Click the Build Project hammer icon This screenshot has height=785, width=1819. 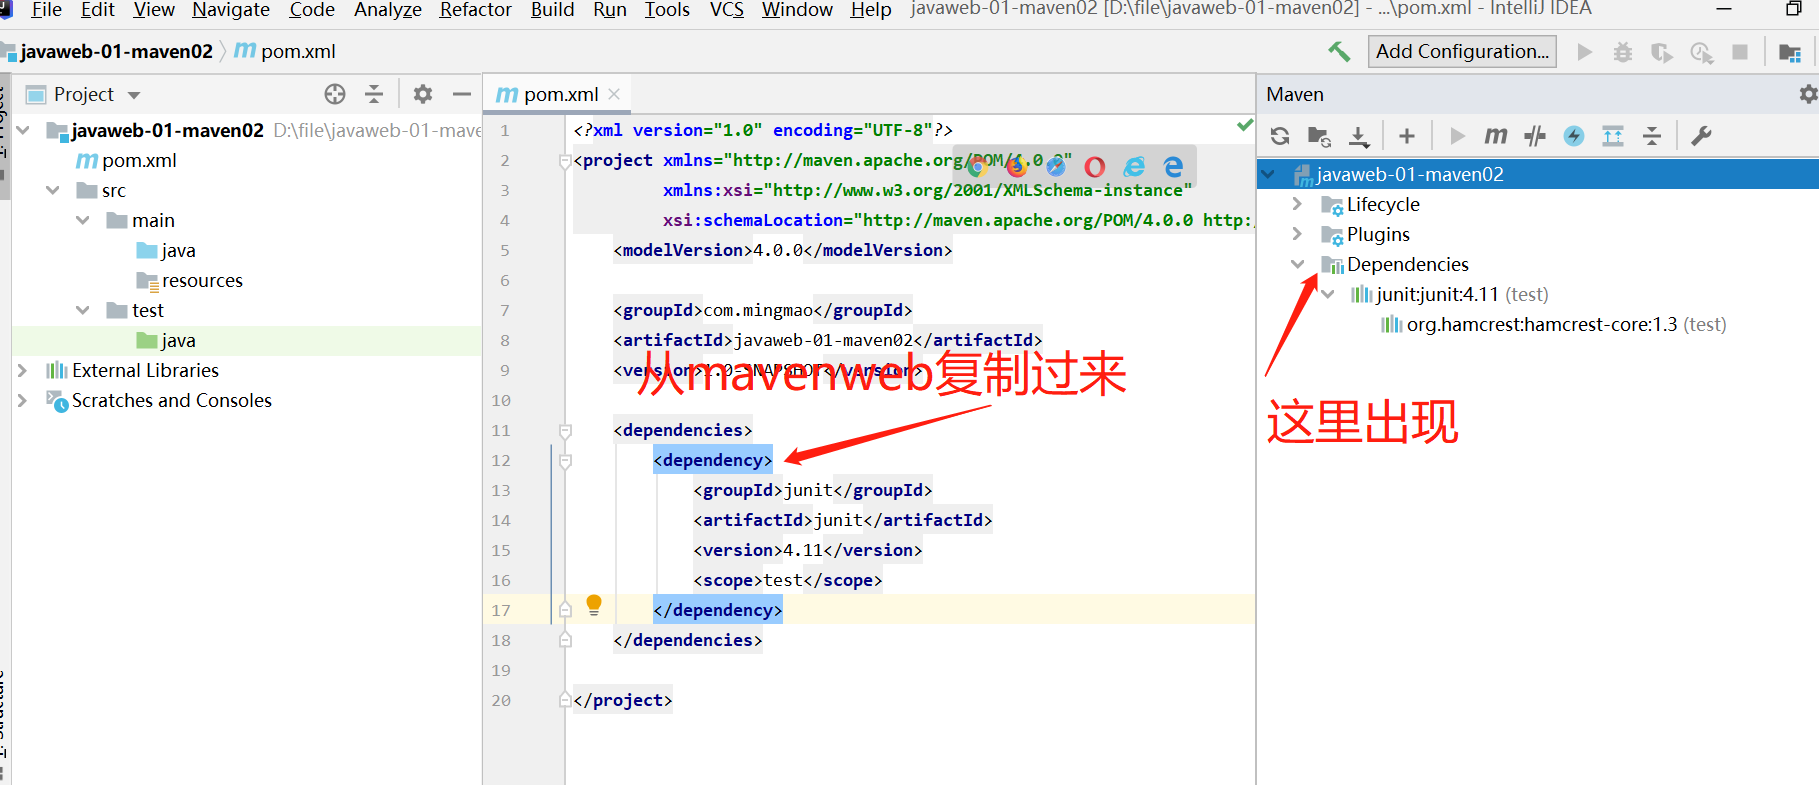1339,51
